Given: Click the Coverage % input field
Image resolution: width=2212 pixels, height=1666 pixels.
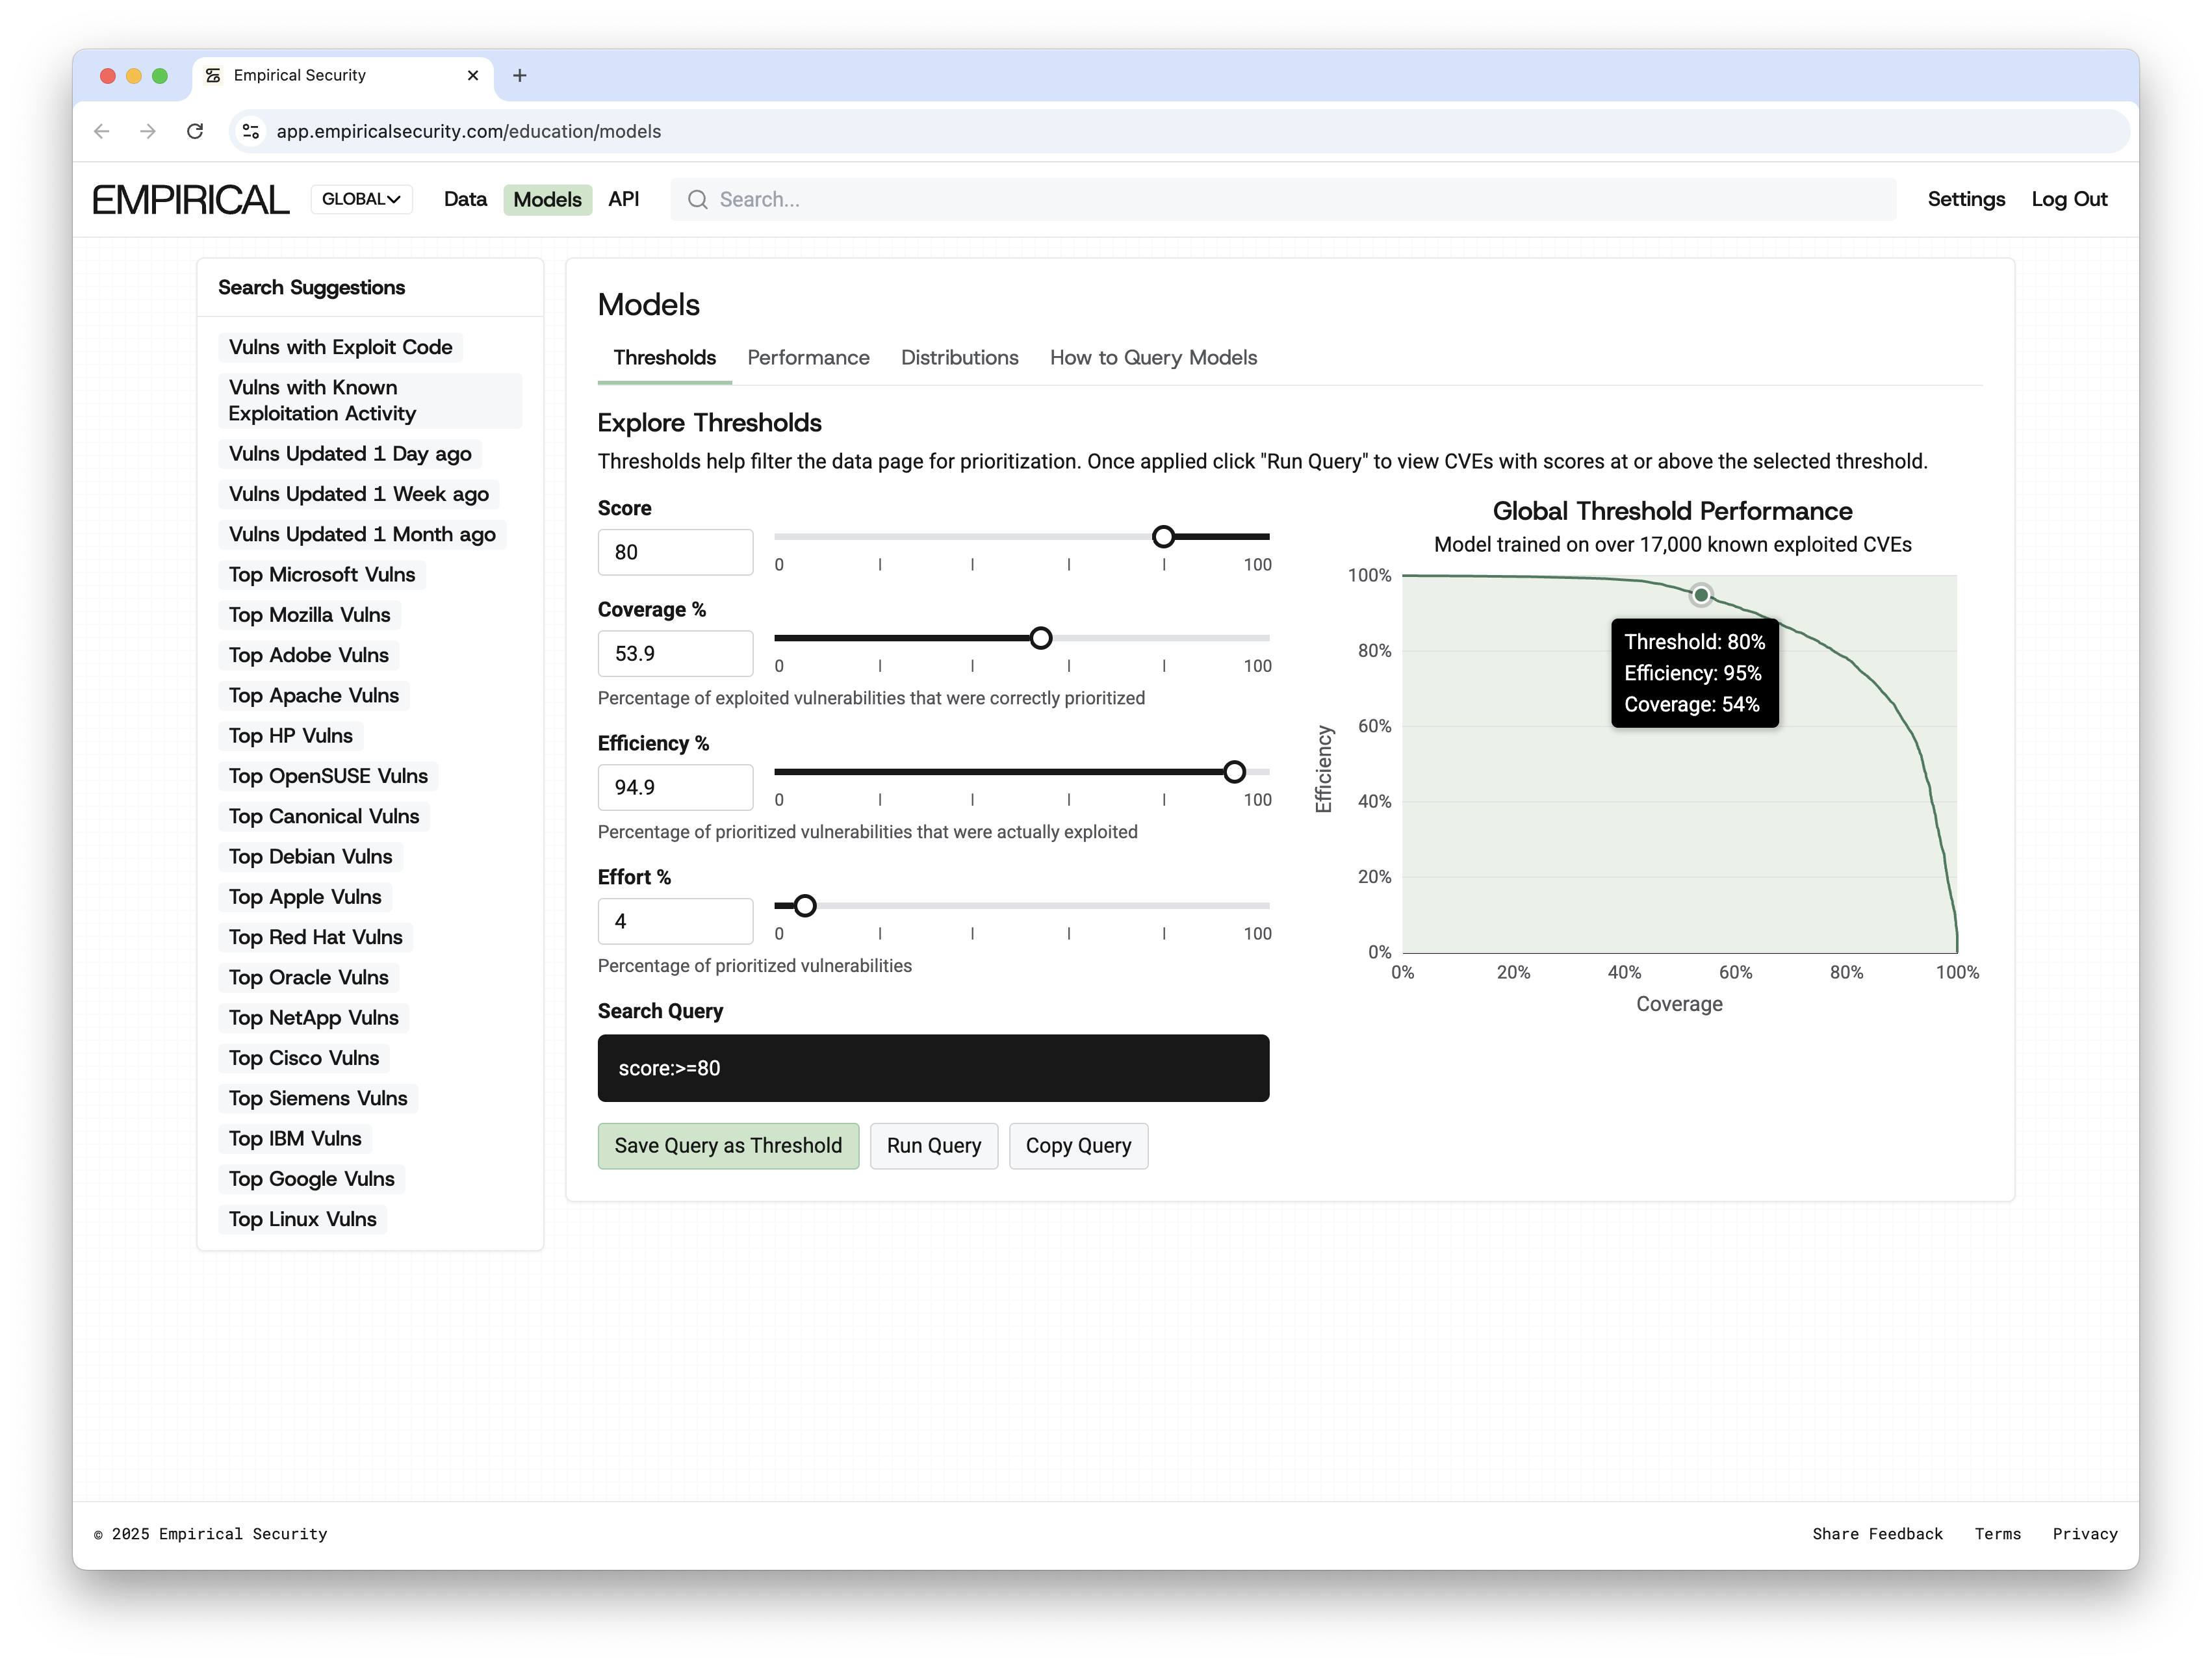Looking at the screenshot, I should click(x=675, y=653).
